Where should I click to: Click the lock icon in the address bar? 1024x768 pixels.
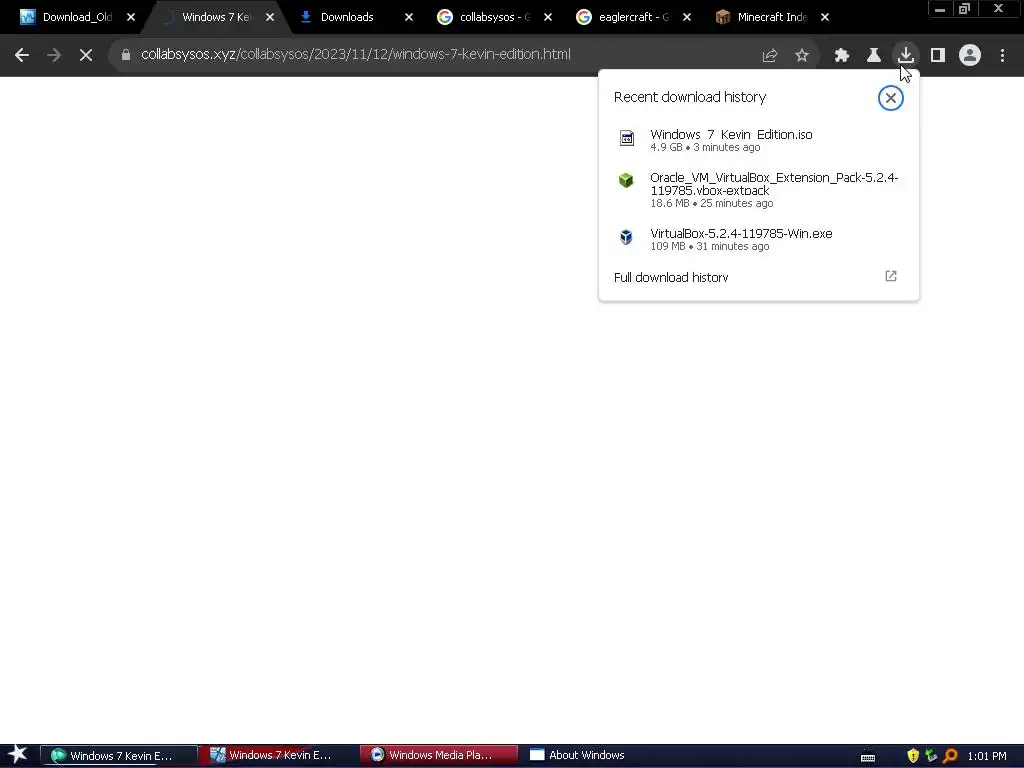click(x=125, y=55)
